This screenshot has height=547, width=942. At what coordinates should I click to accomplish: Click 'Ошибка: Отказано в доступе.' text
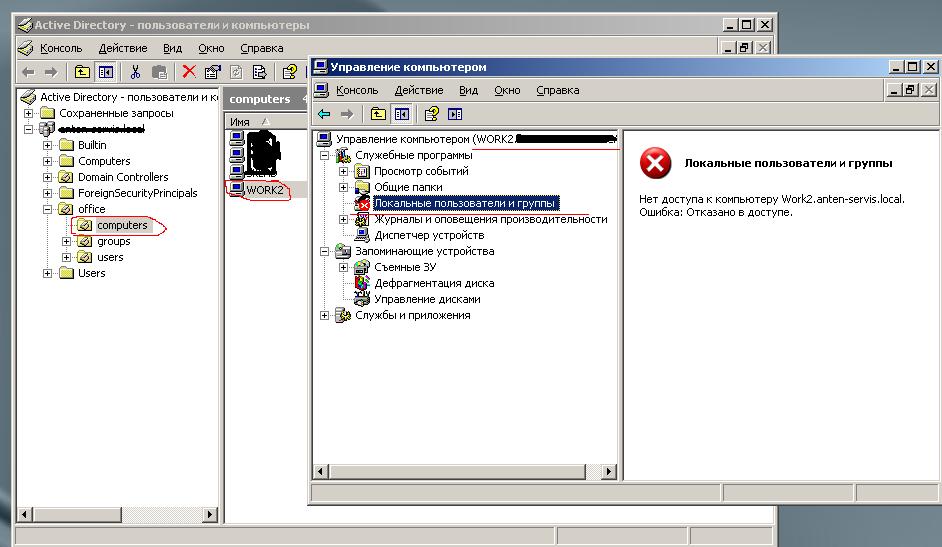(716, 212)
